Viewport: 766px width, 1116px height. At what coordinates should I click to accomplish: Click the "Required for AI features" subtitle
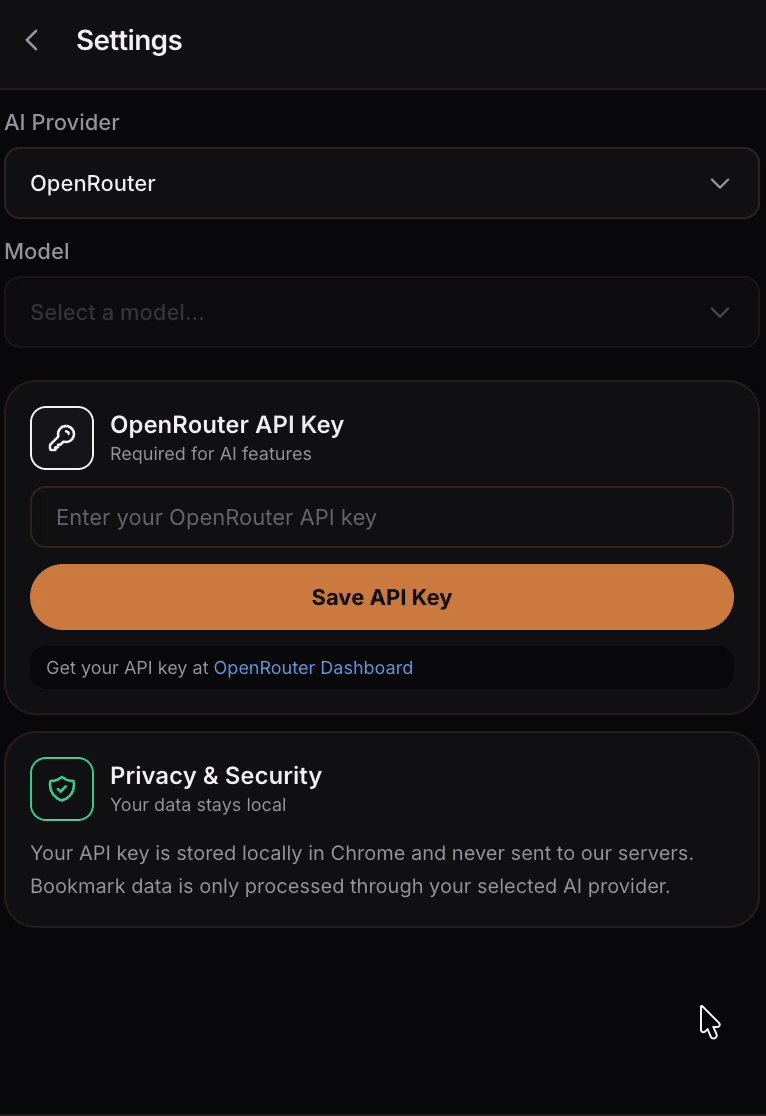211,454
